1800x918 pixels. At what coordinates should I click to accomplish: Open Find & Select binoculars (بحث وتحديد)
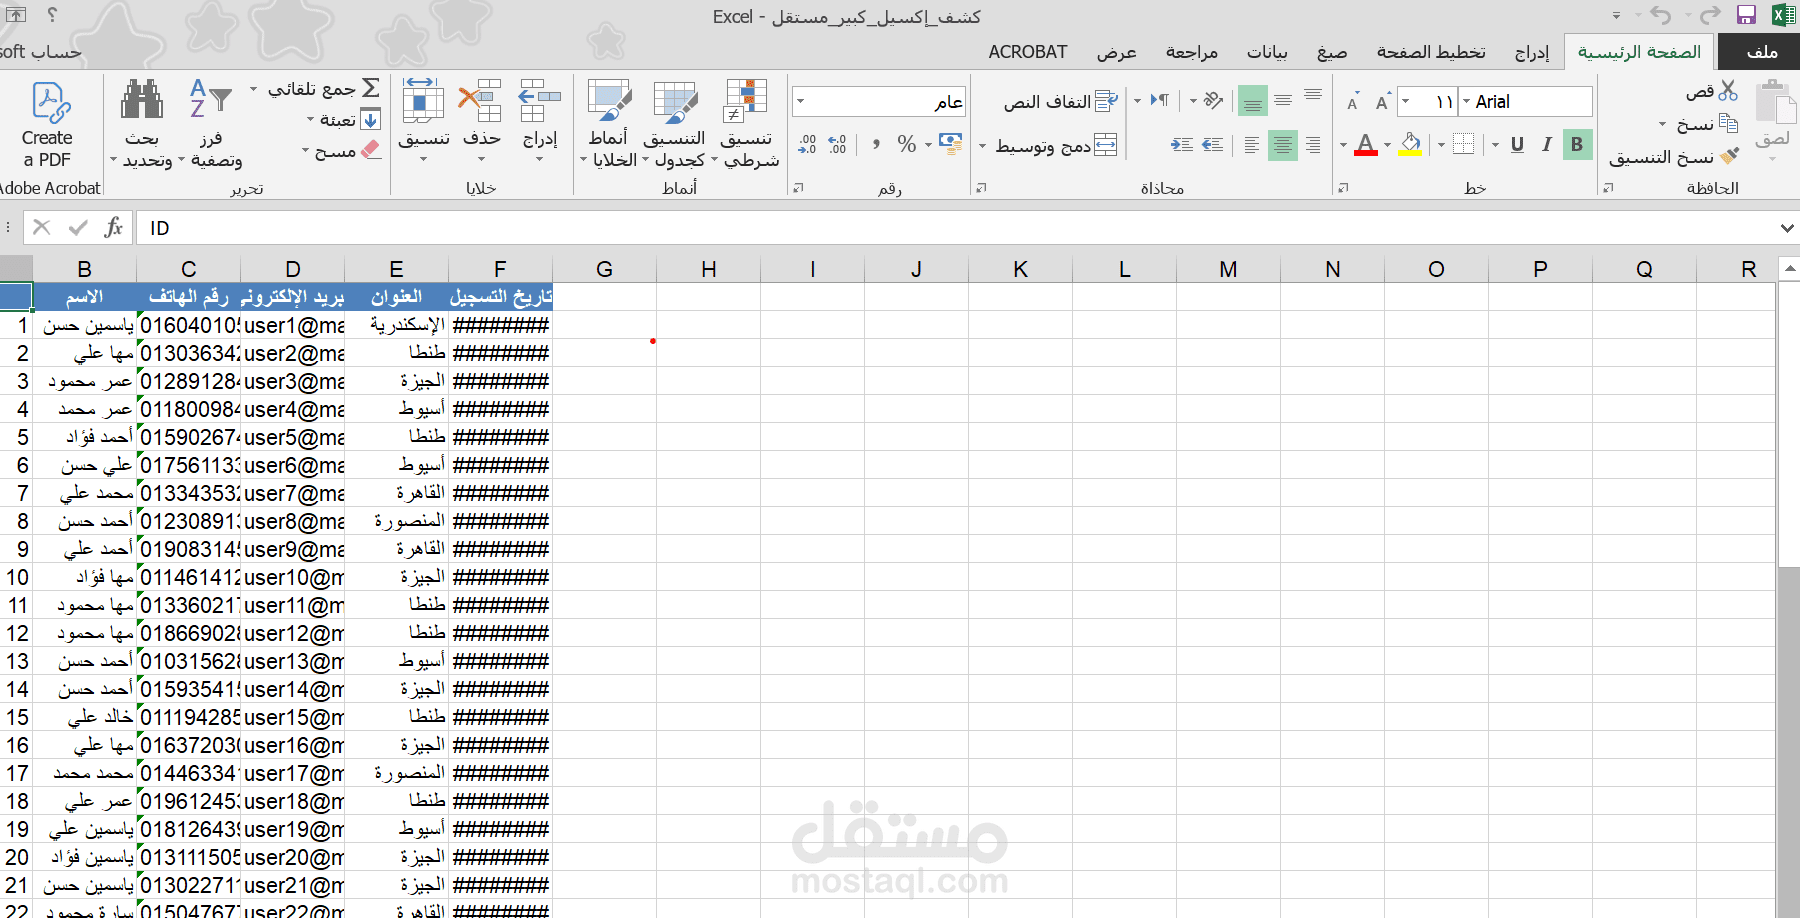coord(142,123)
